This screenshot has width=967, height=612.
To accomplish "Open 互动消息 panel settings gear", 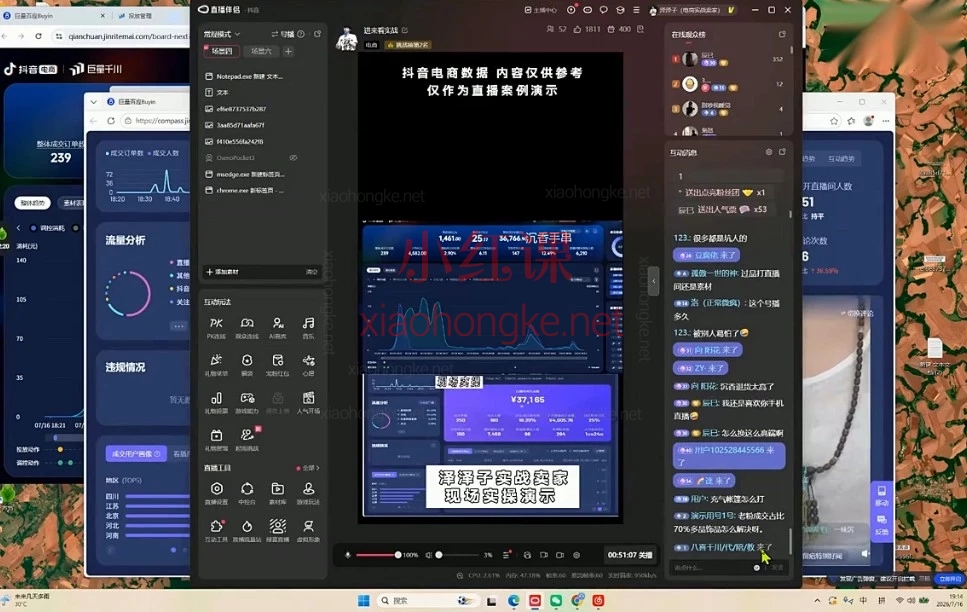I will (768, 152).
